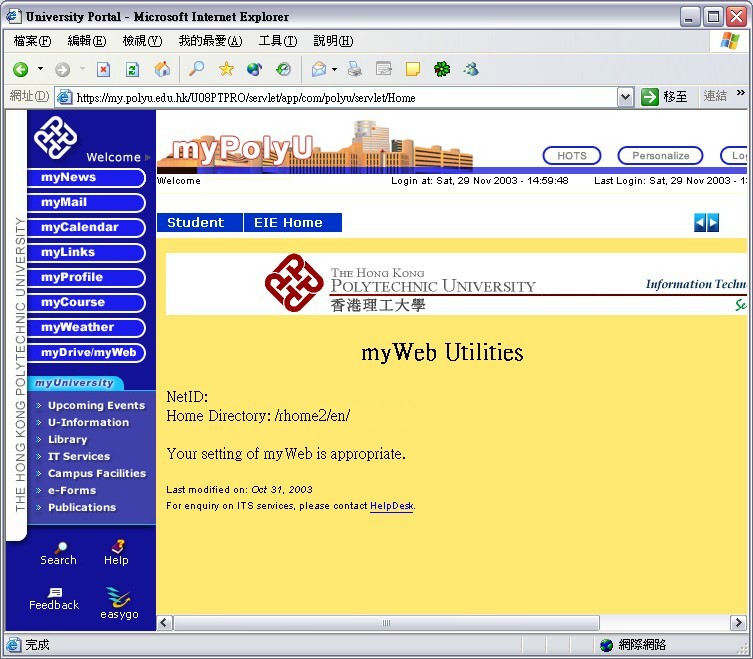Viewport: 753px width, 659px height.
Task: Switch to the Student tab
Action: coord(200,222)
